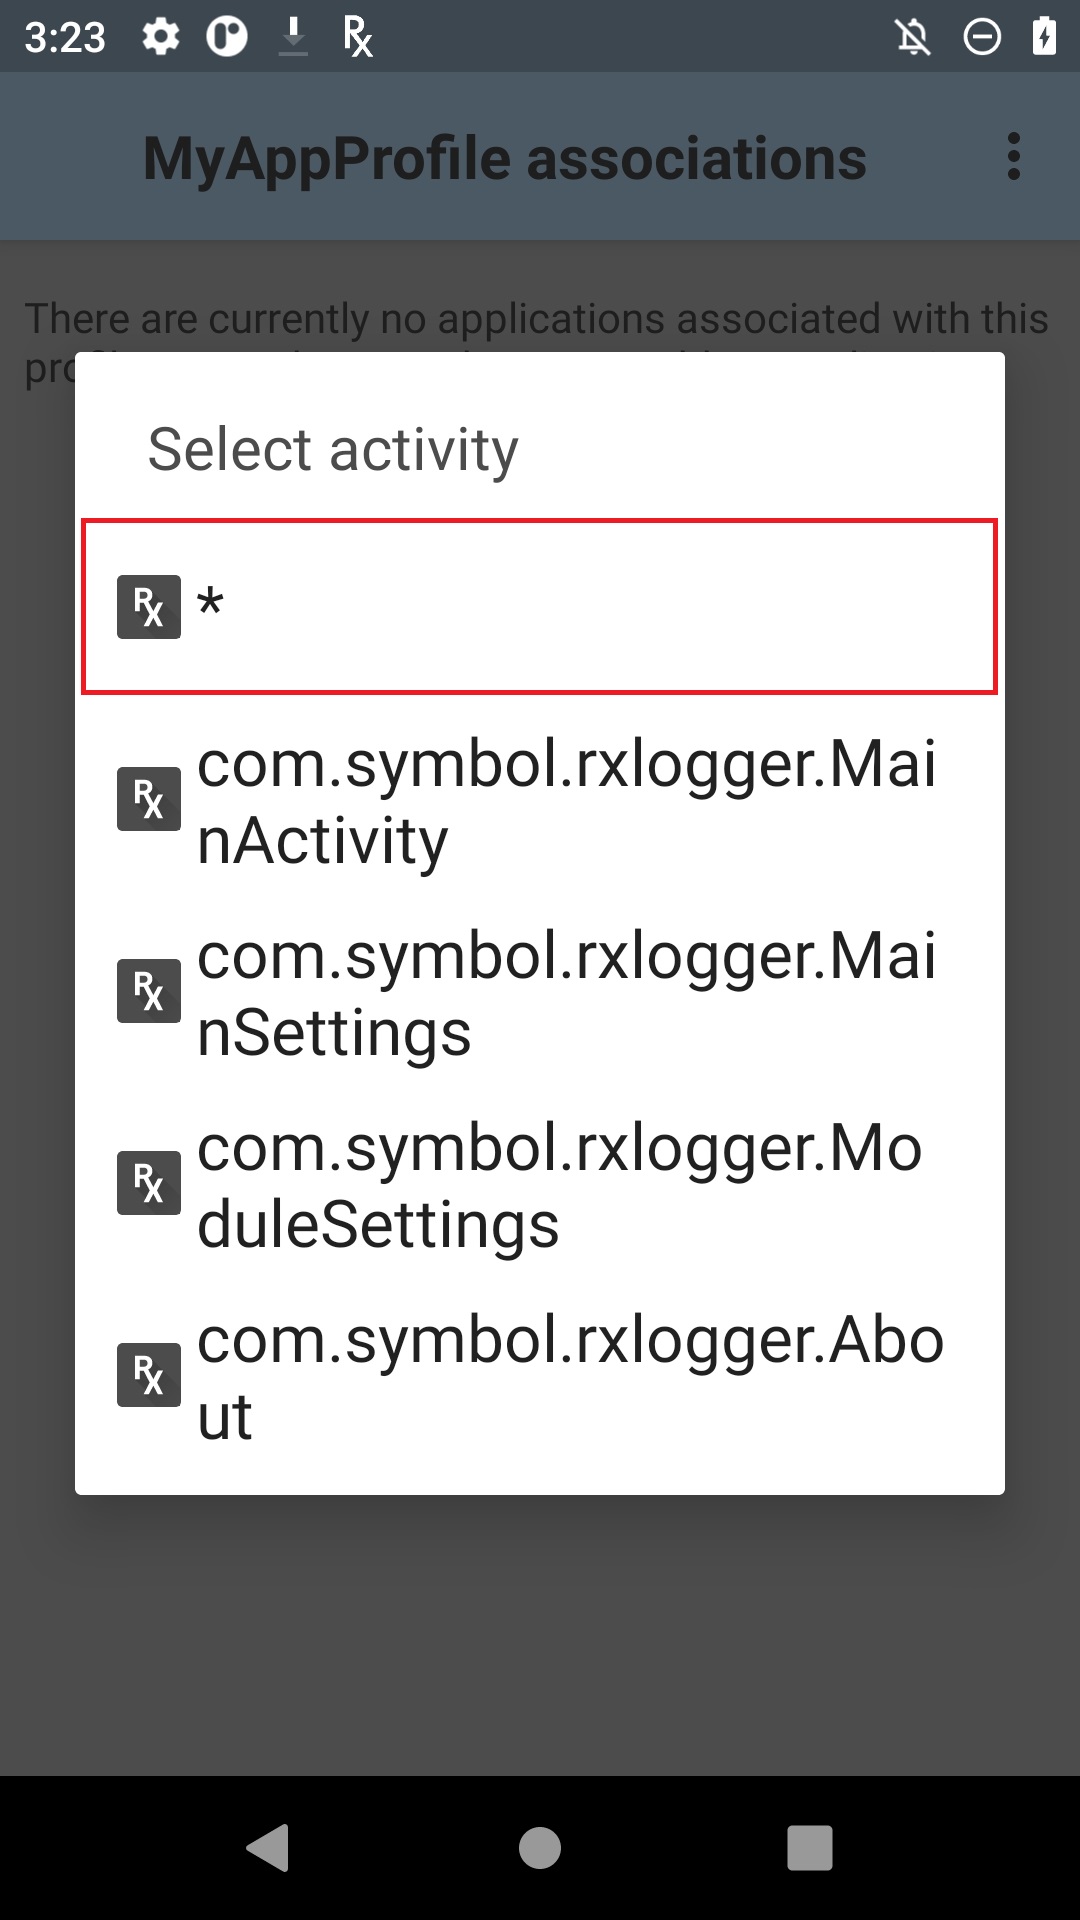Tap the Android back navigation button
This screenshot has height=1920, width=1080.
[x=268, y=1847]
